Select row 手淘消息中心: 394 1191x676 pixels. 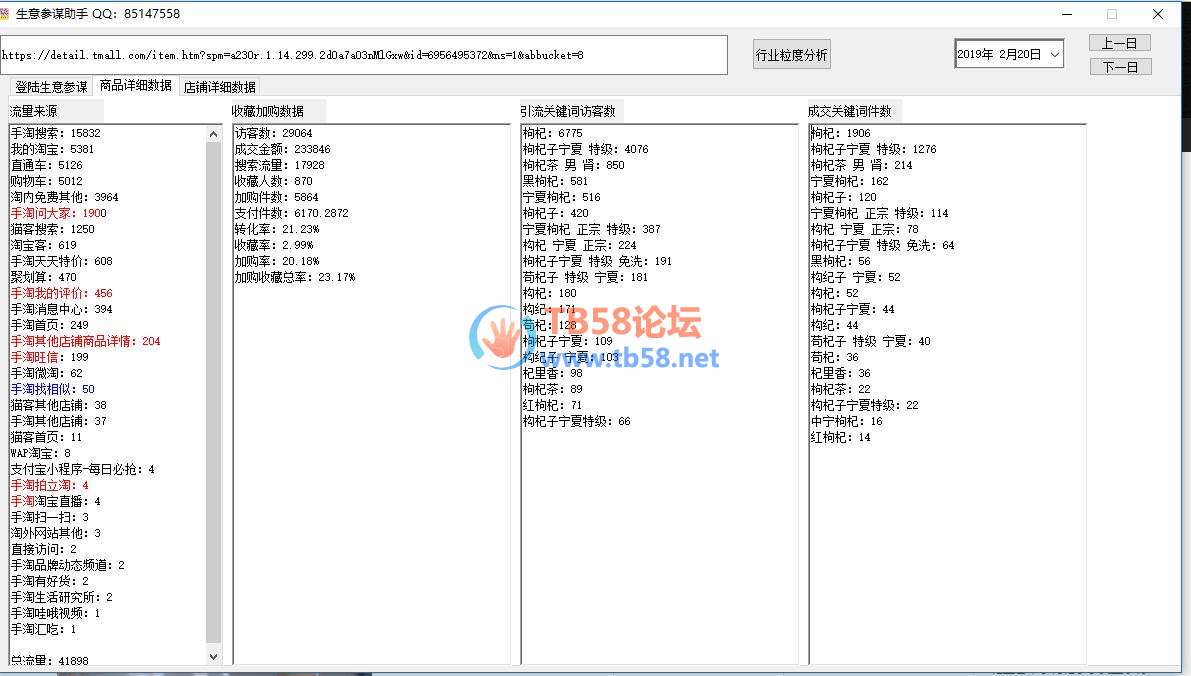coord(62,309)
